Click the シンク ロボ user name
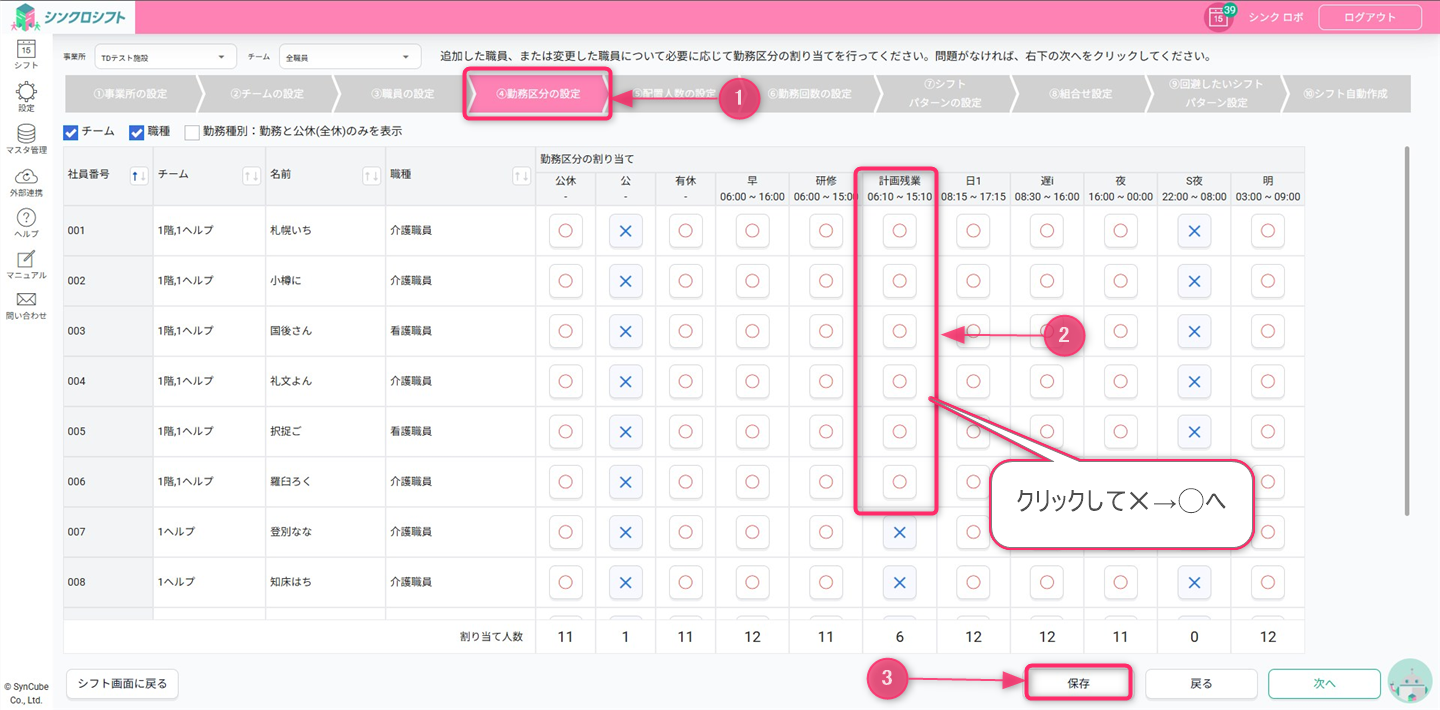The width and height of the screenshot is (1440, 710). tap(1276, 17)
